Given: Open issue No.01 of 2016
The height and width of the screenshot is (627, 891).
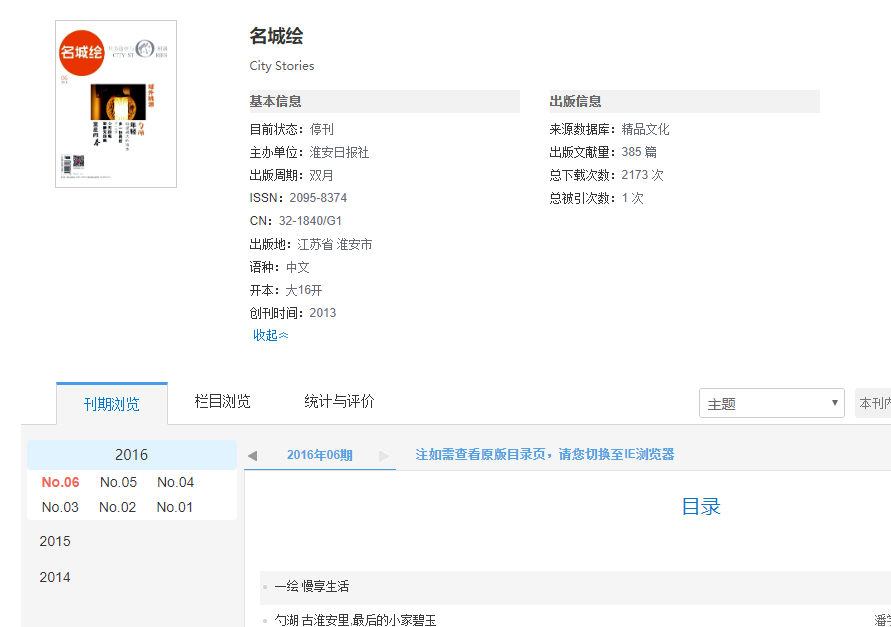Looking at the screenshot, I should coord(174,507).
